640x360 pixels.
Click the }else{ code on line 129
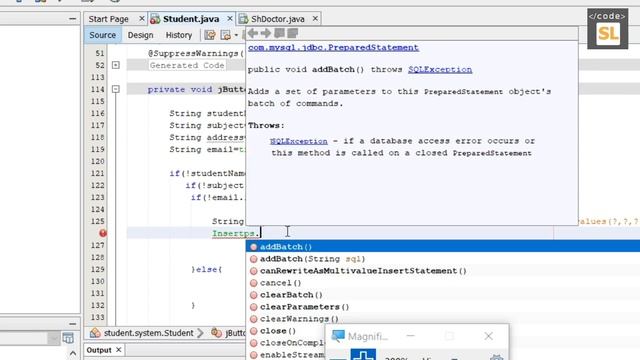[x=207, y=269]
